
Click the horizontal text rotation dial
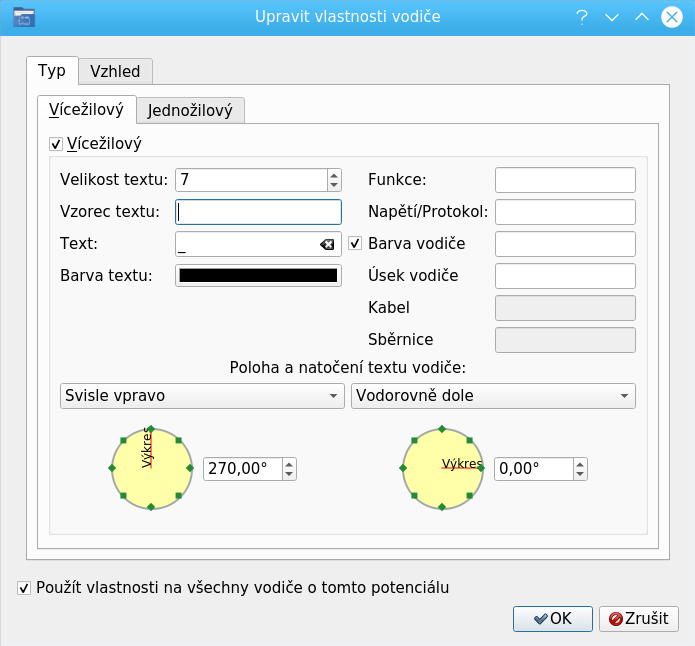tap(443, 468)
